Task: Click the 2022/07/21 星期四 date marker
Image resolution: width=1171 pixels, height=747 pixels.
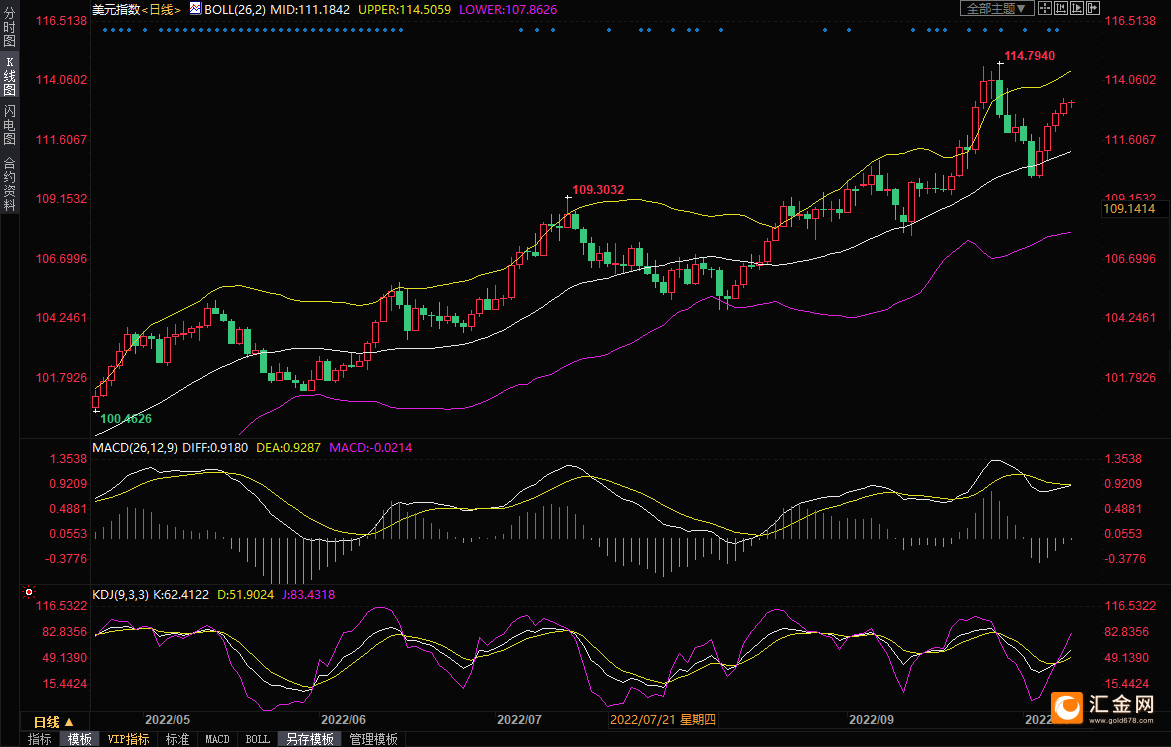Action: tap(663, 719)
